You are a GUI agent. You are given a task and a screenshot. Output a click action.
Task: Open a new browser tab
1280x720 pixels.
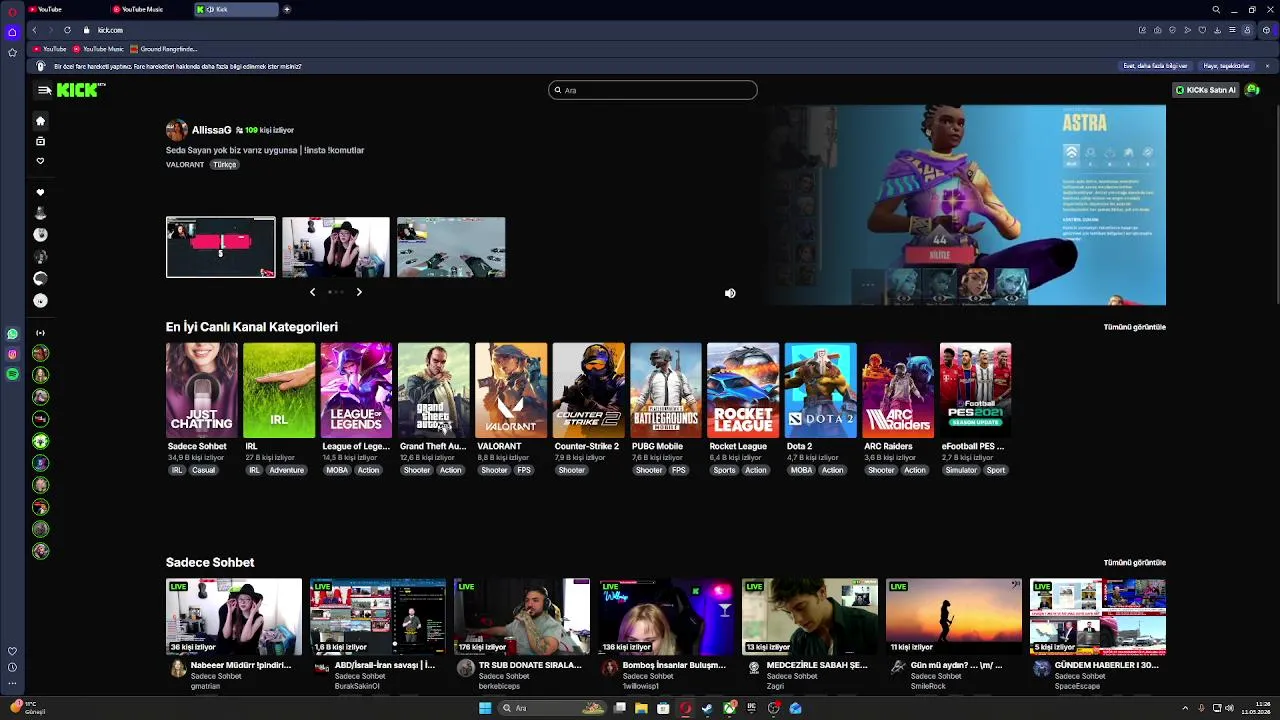[x=287, y=9]
